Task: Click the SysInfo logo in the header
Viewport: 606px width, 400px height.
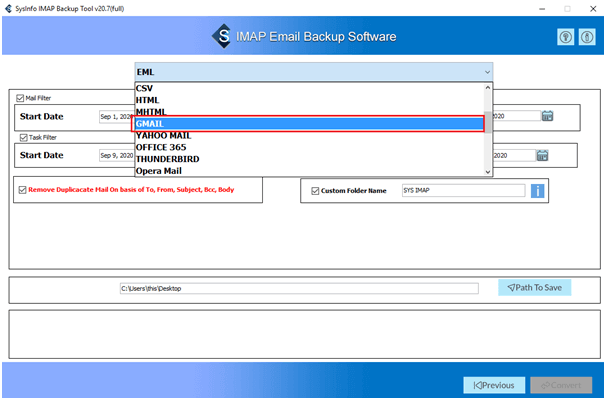Action: (222, 36)
